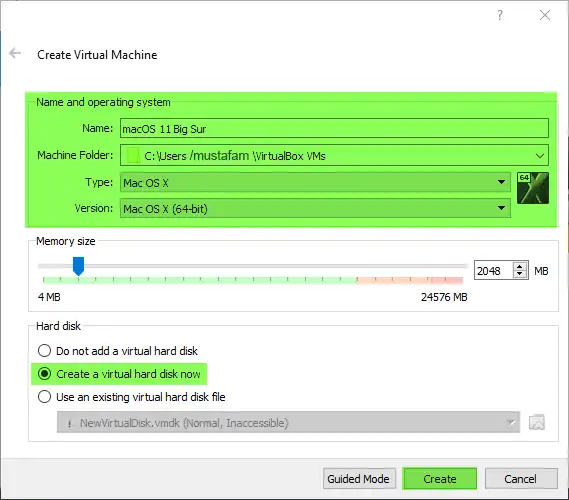
Task: Click the '24576 MB' maximum memory label
Action: [444, 297]
